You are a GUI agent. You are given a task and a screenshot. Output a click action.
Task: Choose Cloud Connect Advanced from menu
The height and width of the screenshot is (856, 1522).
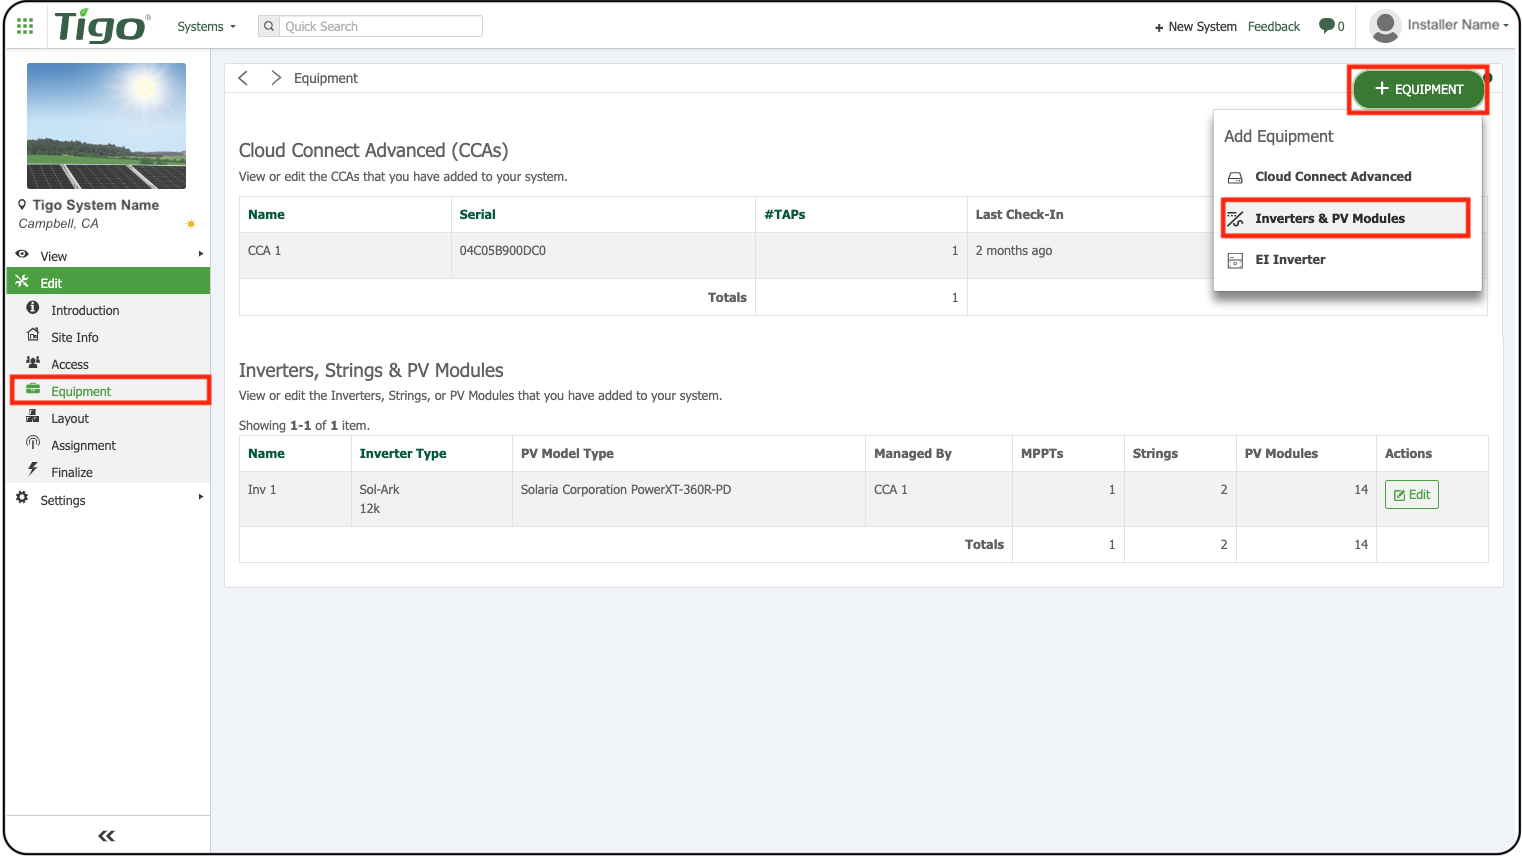tap(1332, 177)
